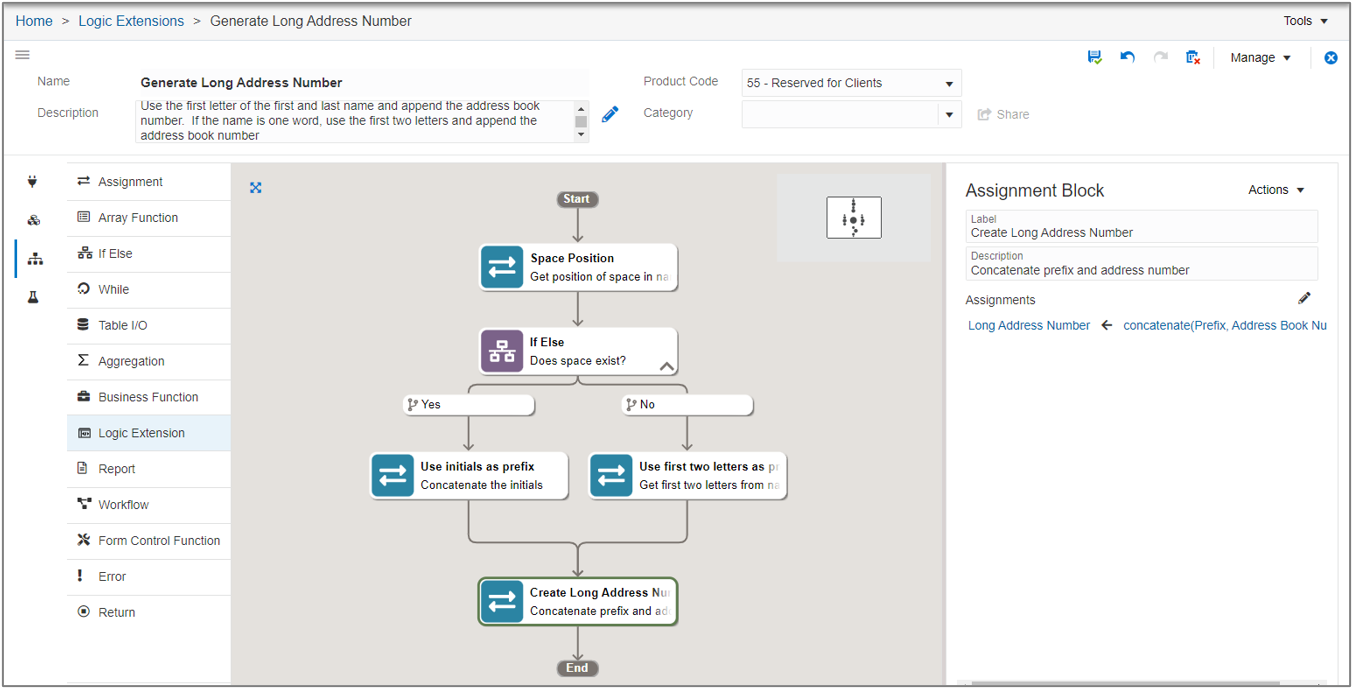Image resolution: width=1356 pixels, height=688 pixels.
Task: Click the End node
Action: point(577,668)
